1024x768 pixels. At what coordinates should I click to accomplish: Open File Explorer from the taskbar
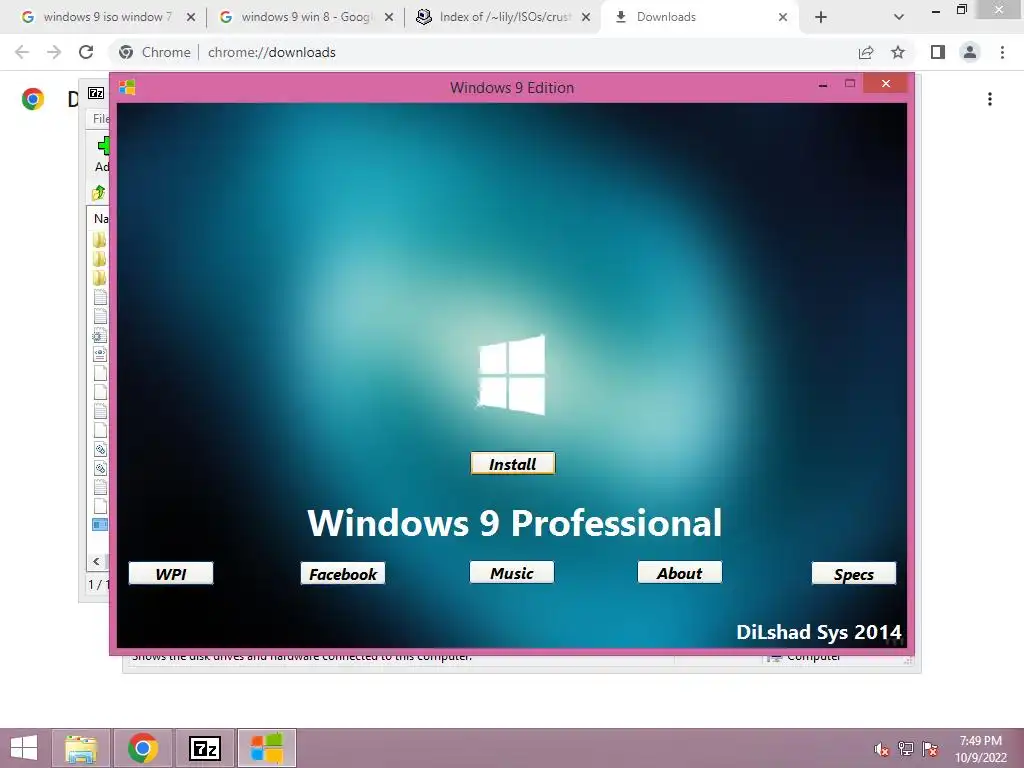click(x=81, y=748)
